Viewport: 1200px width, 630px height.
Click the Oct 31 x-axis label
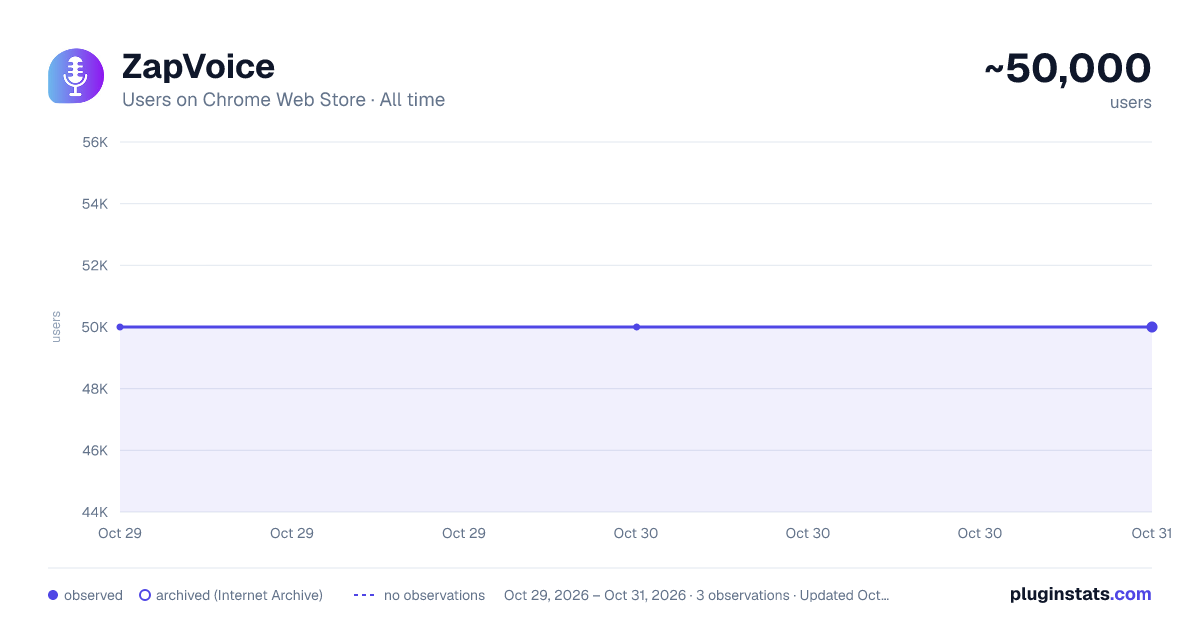click(x=1151, y=533)
